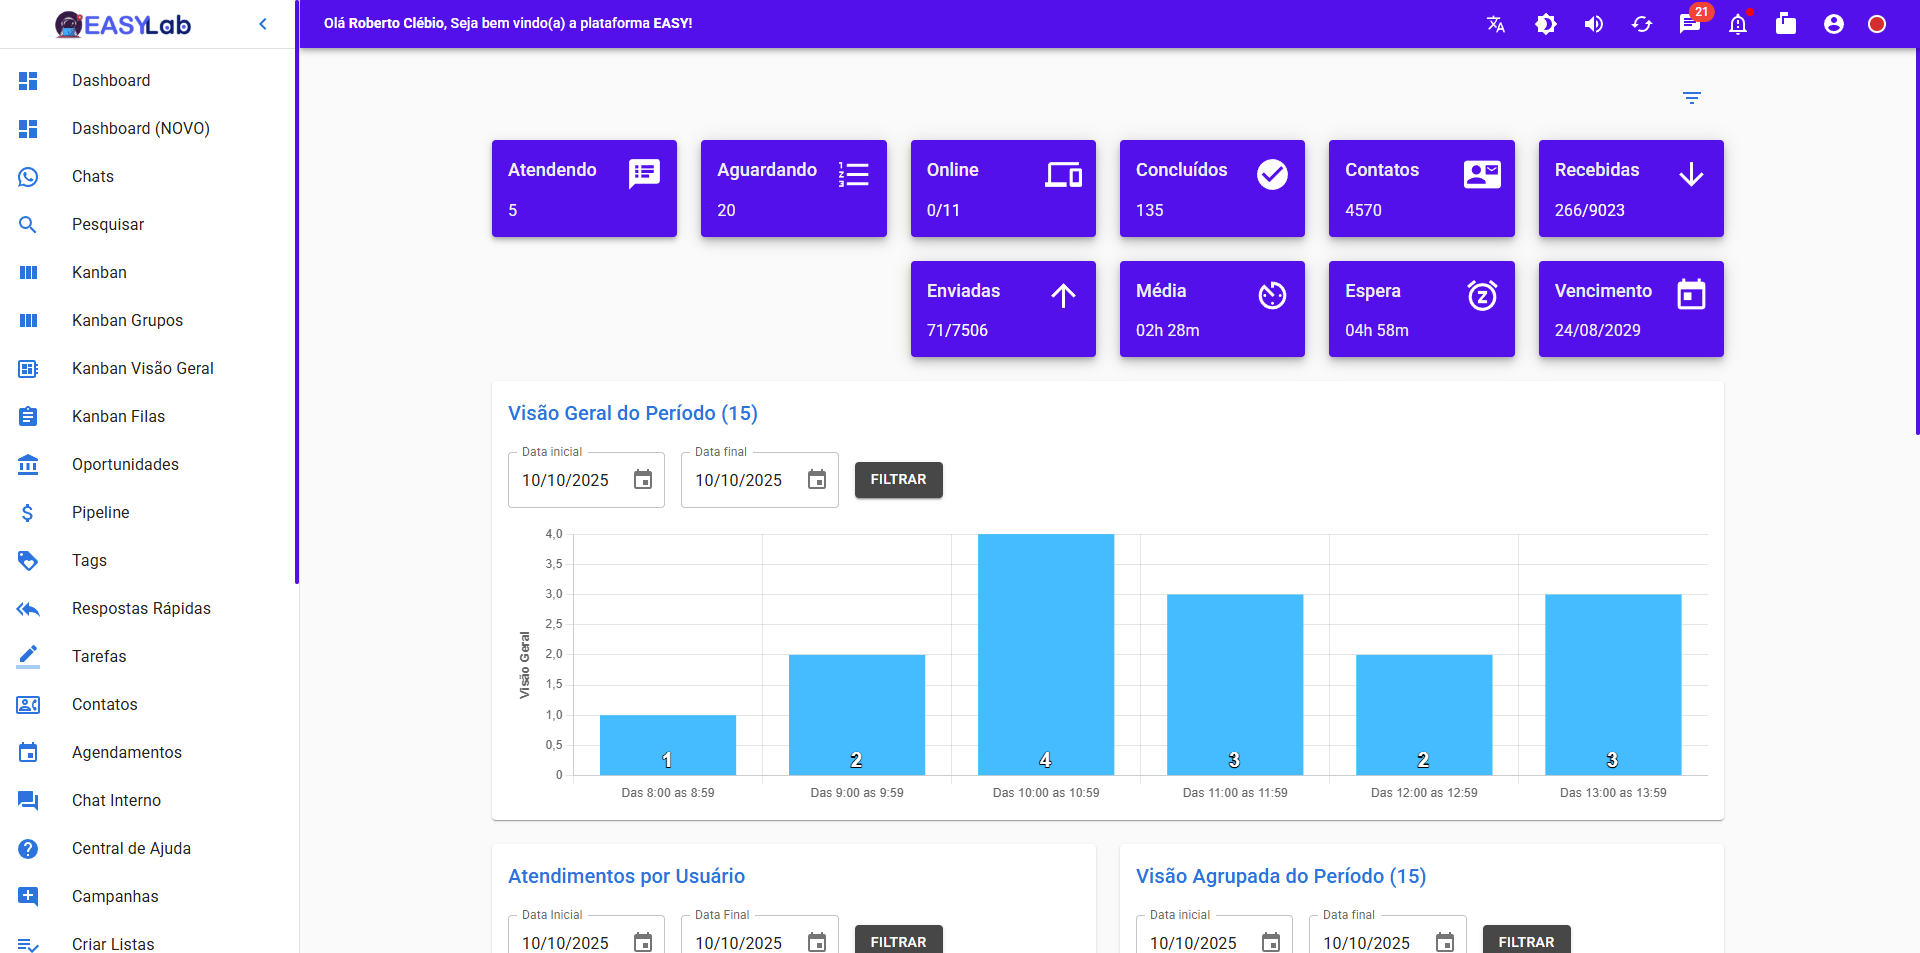Click the bar for Das 13:00 as 13:59
Image resolution: width=1920 pixels, height=953 pixels.
1613,685
